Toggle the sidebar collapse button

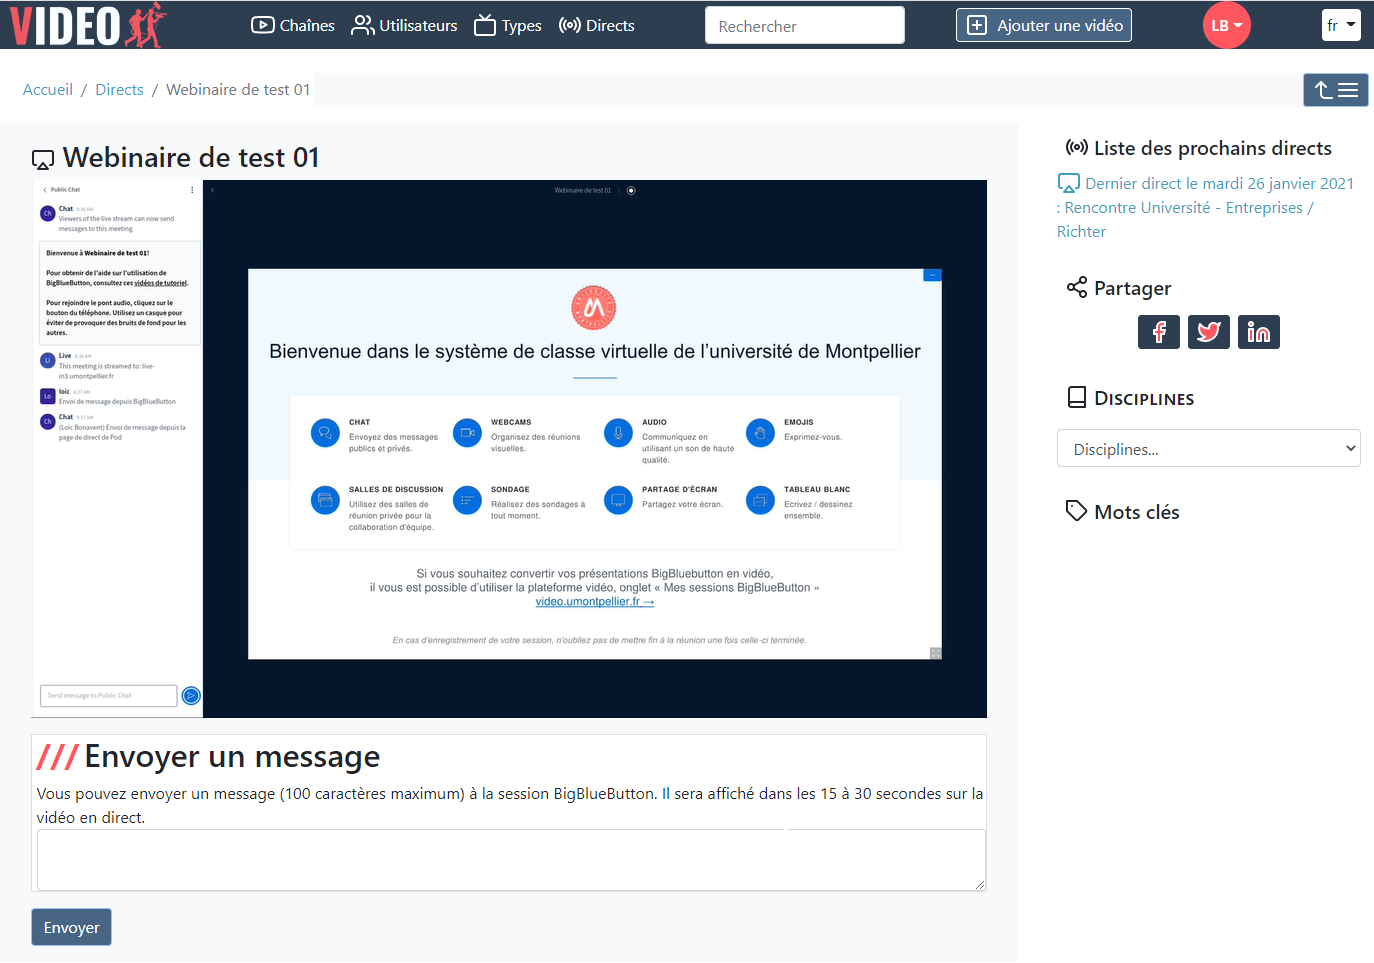point(1335,90)
